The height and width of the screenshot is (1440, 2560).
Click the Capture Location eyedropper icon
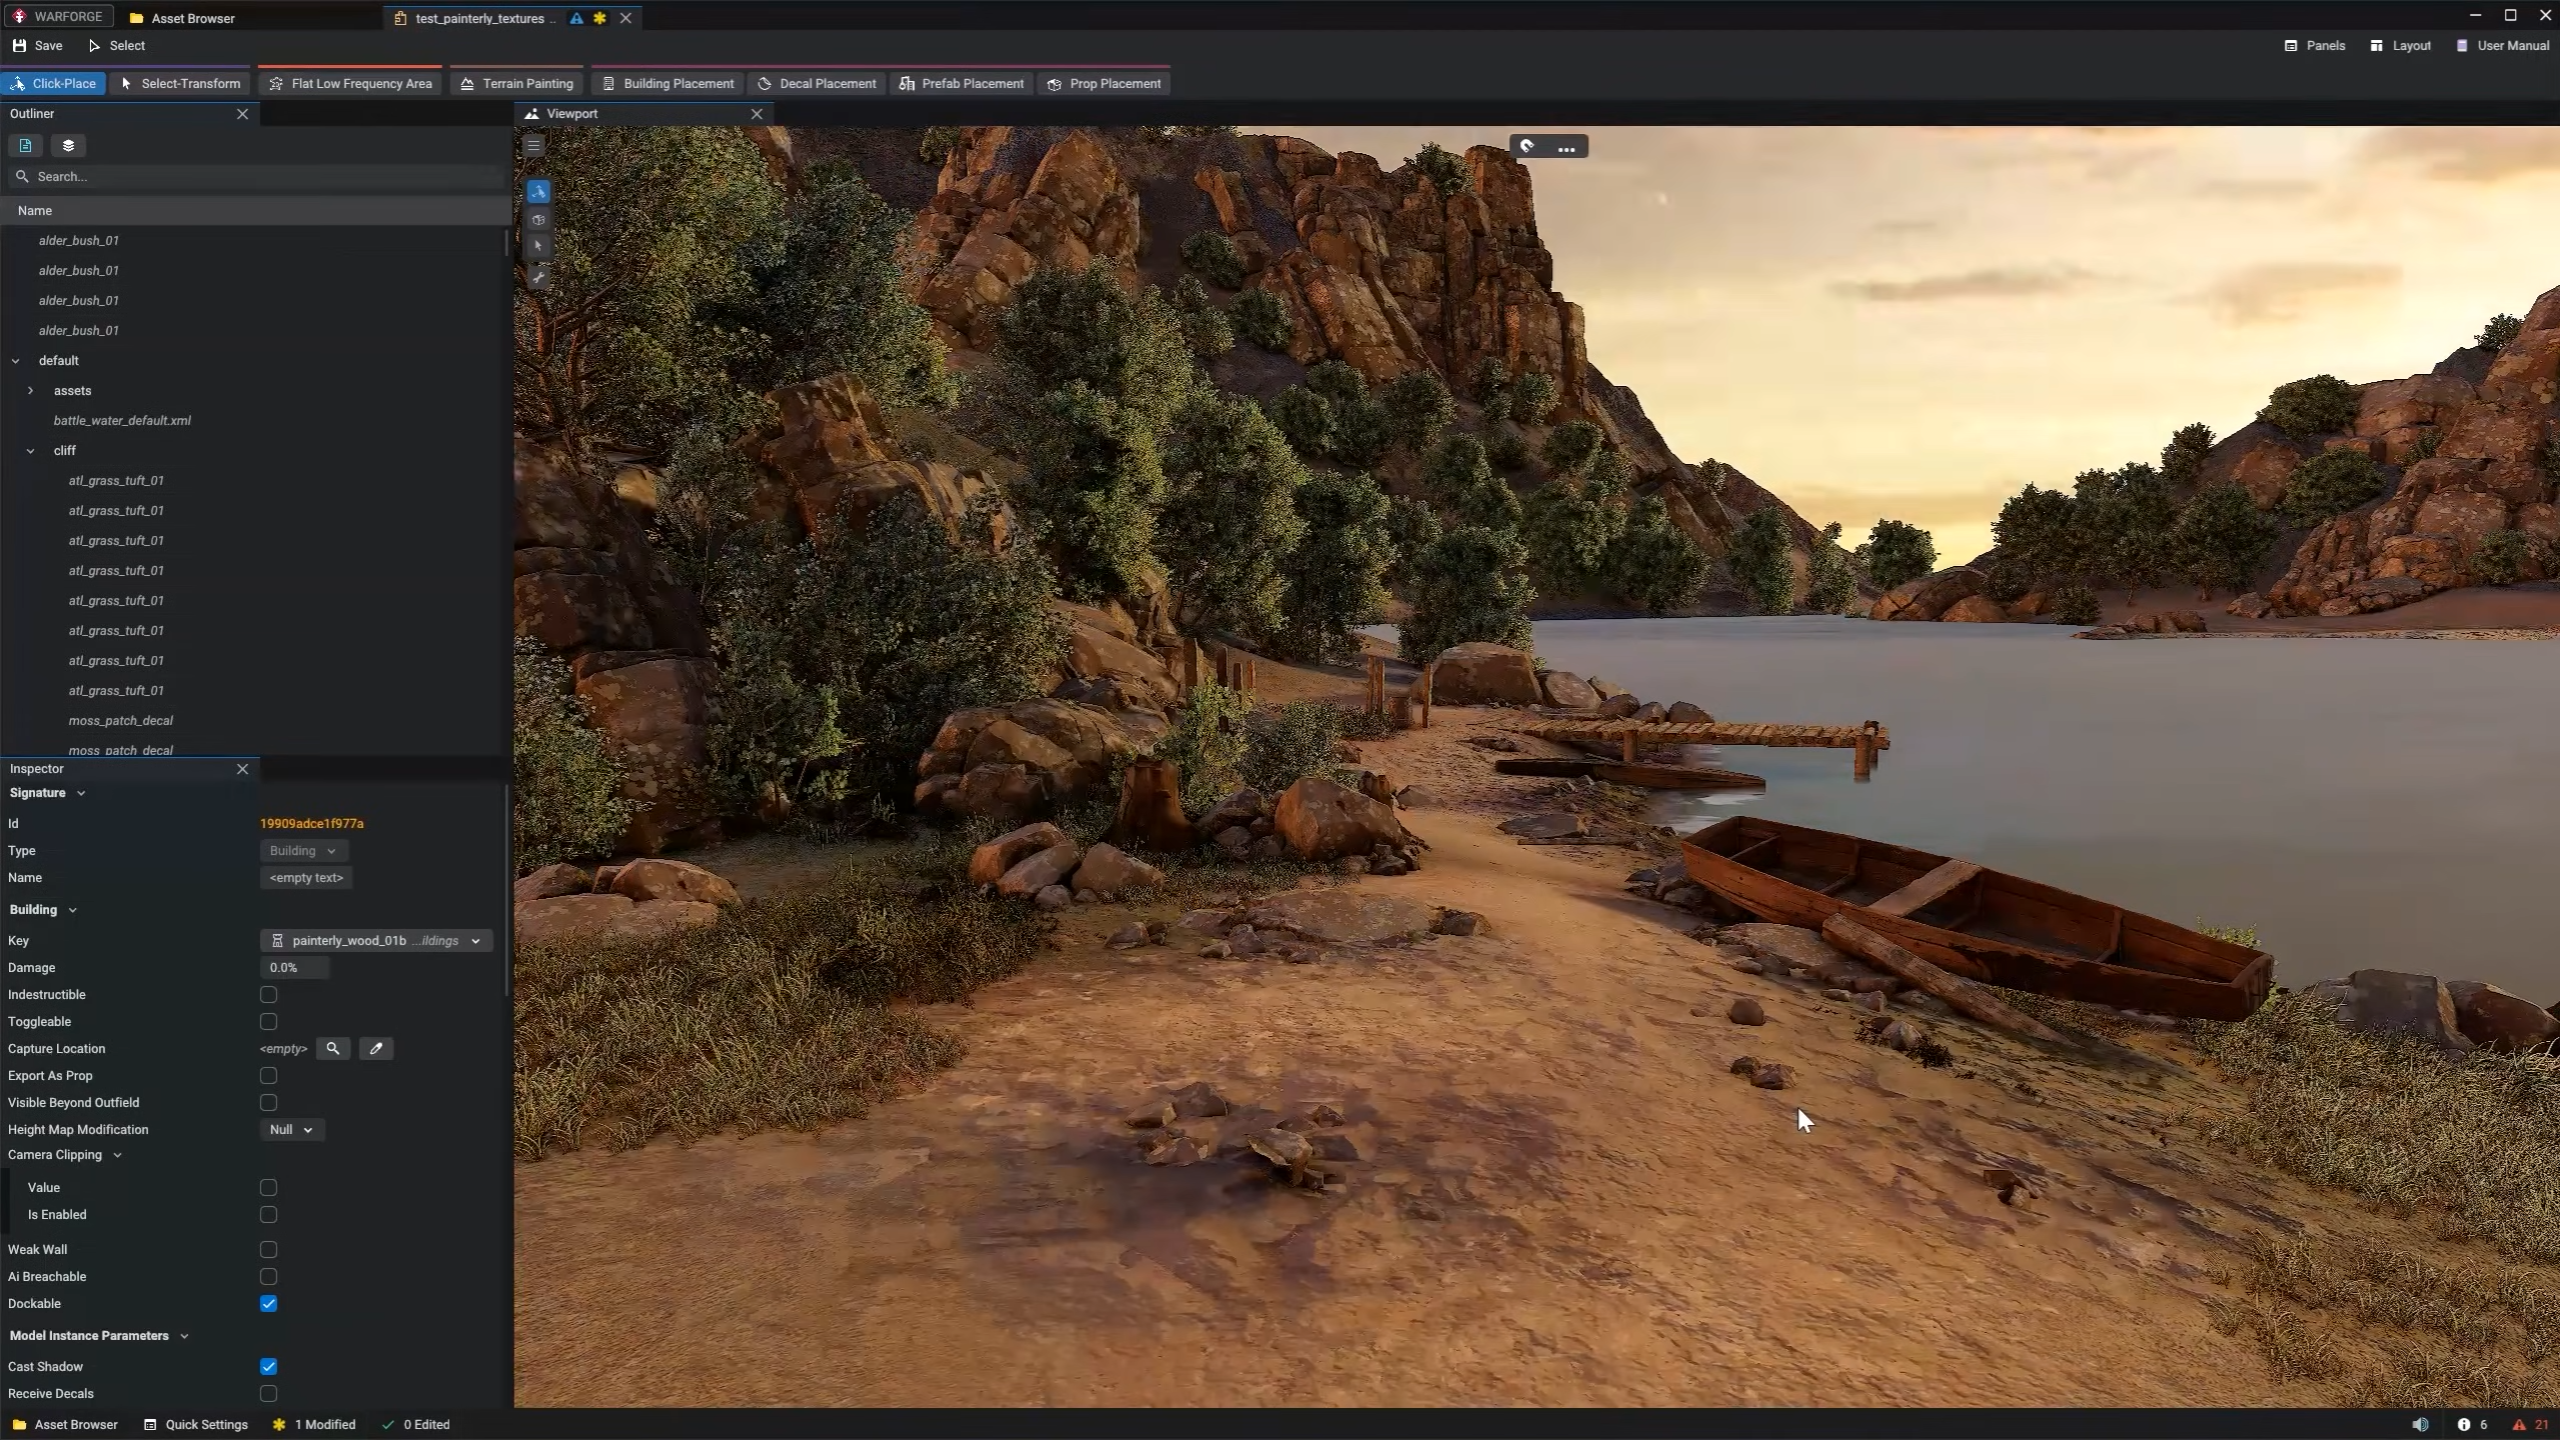[376, 1048]
